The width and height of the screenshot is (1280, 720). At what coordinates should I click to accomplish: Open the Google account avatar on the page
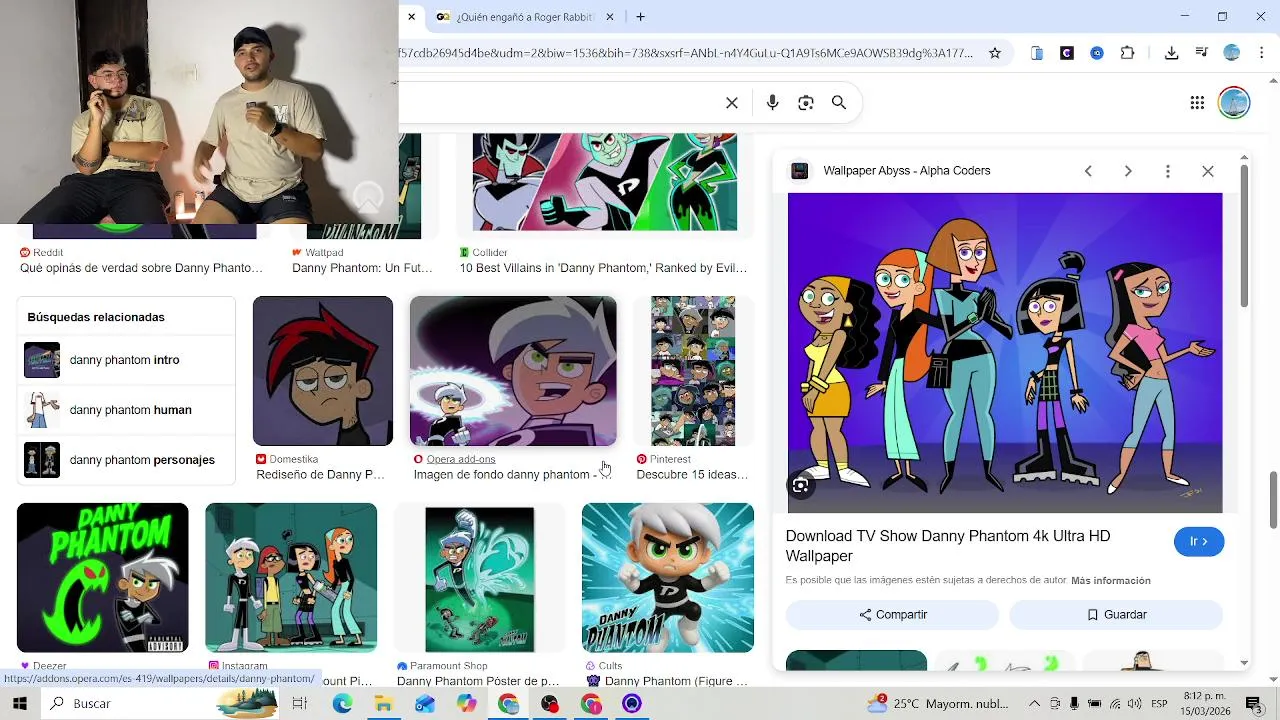pos(1234,103)
